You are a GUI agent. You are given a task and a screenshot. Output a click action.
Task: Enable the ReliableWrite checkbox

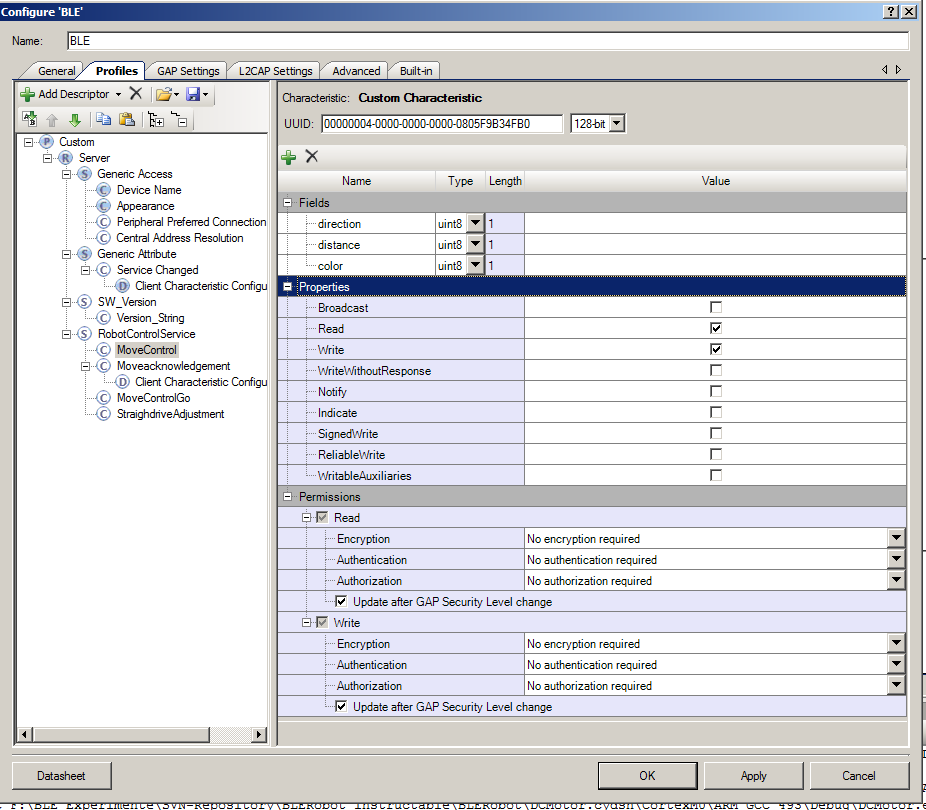coord(716,454)
